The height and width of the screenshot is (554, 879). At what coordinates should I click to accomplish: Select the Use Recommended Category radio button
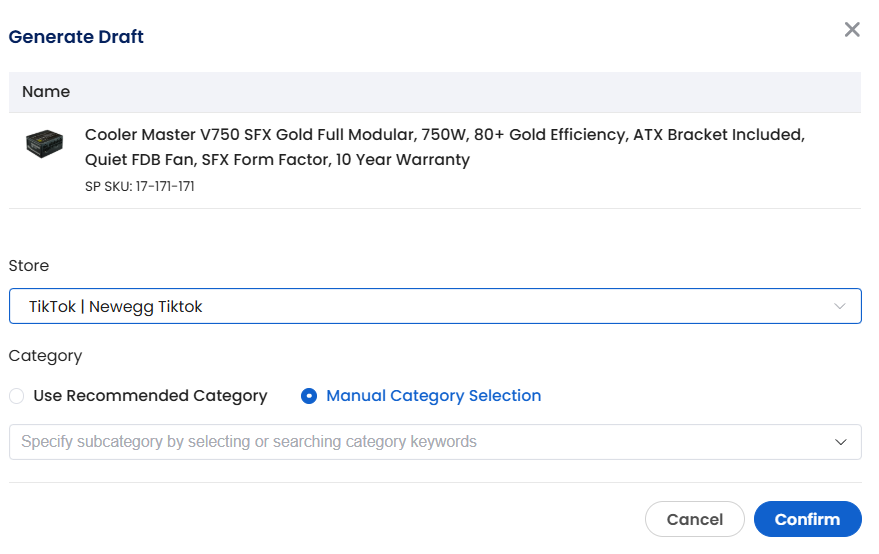tap(17, 396)
